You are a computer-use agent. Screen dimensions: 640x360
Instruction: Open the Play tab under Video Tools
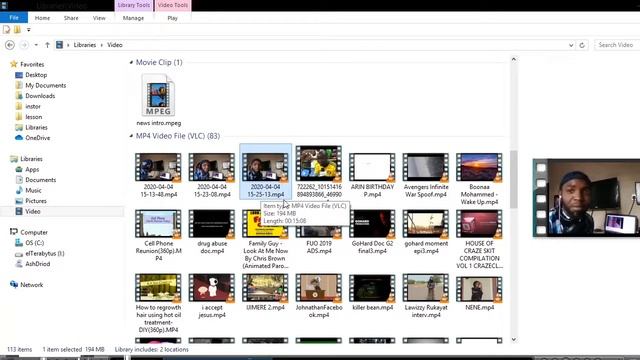pyautogui.click(x=172, y=18)
